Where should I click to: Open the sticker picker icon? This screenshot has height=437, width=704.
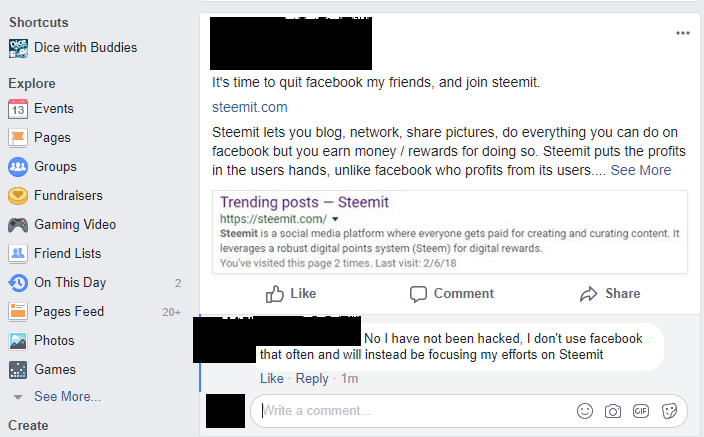point(669,411)
